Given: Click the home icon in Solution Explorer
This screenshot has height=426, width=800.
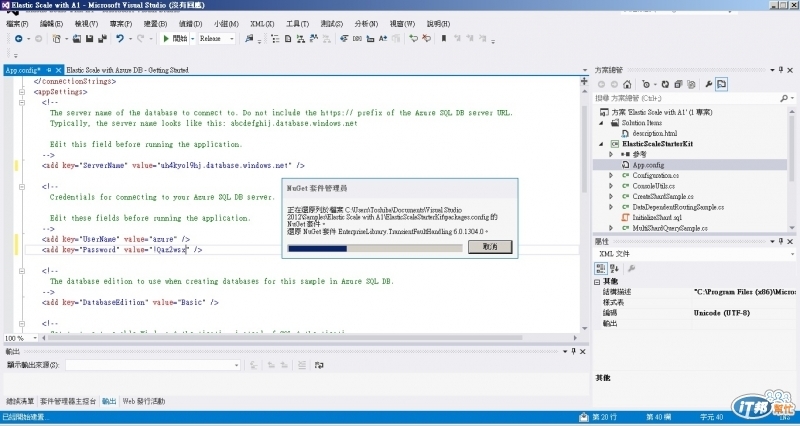Looking at the screenshot, I should point(627,85).
